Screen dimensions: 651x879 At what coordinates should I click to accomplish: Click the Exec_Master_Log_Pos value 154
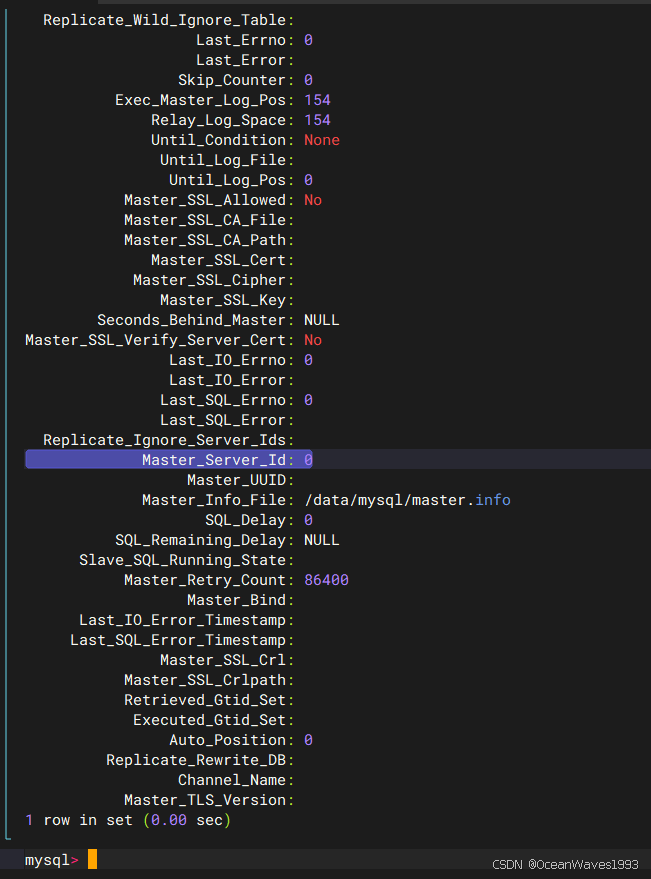click(317, 100)
